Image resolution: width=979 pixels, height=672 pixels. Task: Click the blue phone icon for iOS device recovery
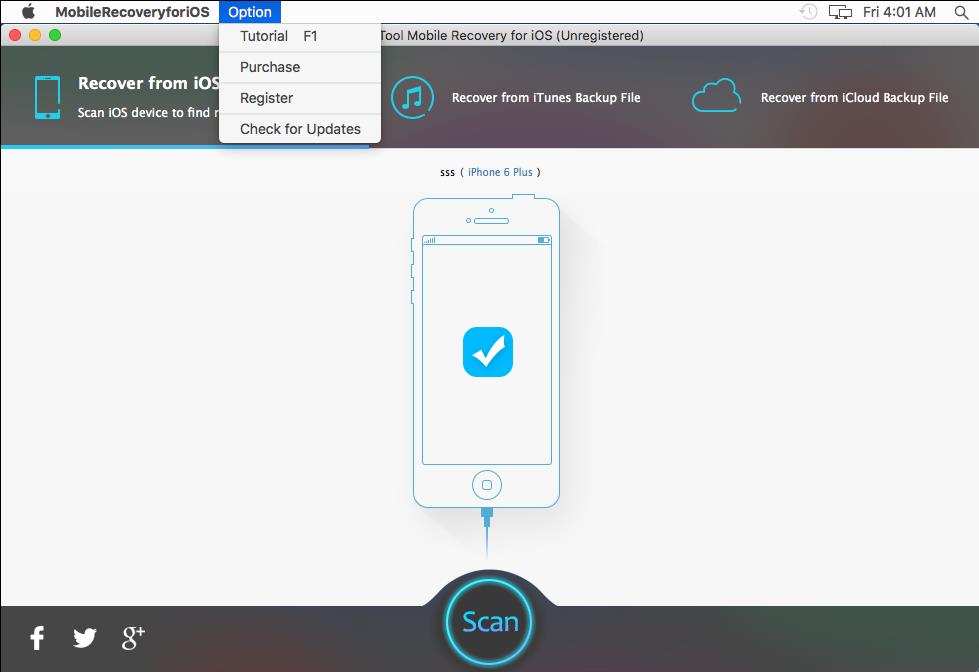(x=47, y=97)
